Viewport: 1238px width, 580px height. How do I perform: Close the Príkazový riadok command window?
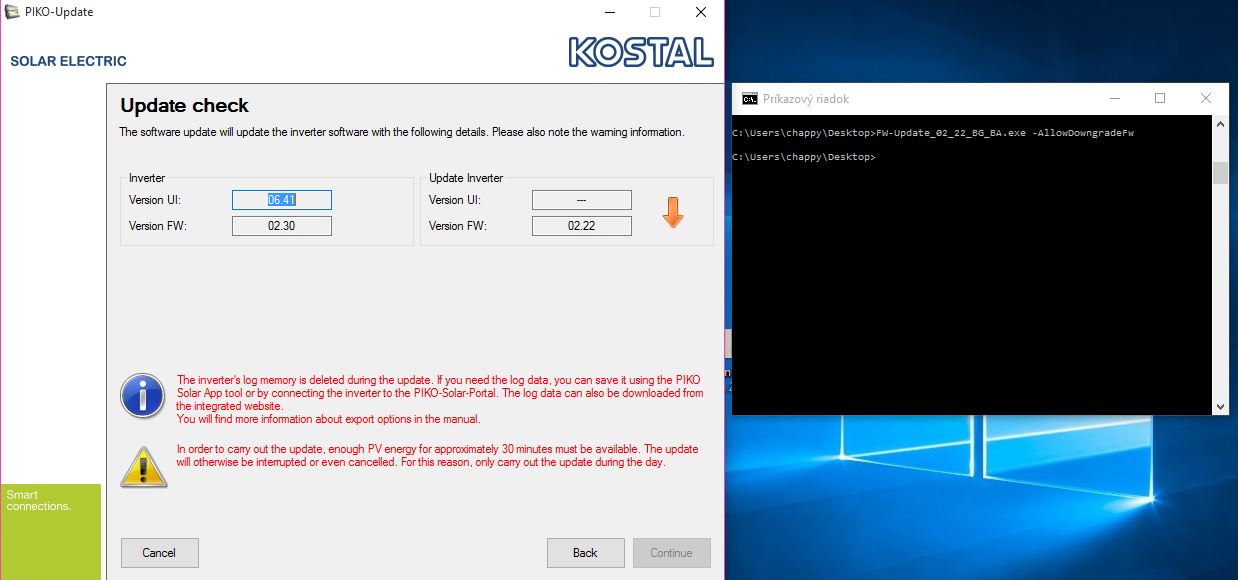(x=1206, y=98)
